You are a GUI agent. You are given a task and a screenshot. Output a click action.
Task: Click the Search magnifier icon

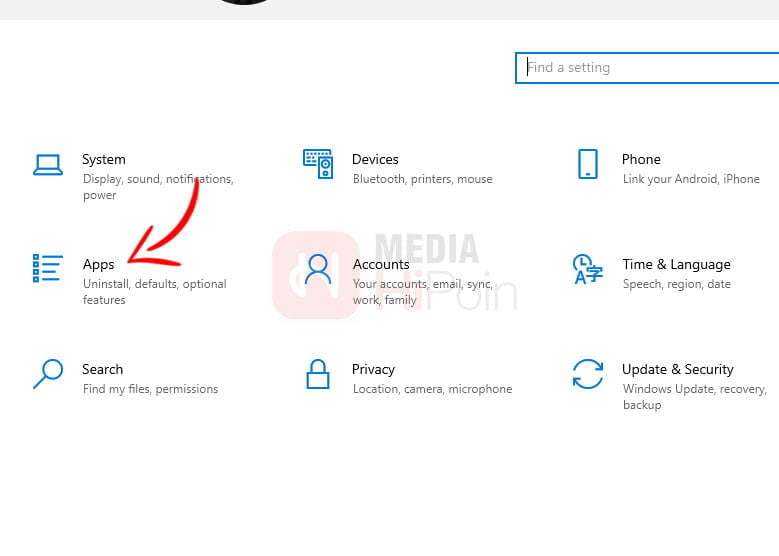(48, 374)
